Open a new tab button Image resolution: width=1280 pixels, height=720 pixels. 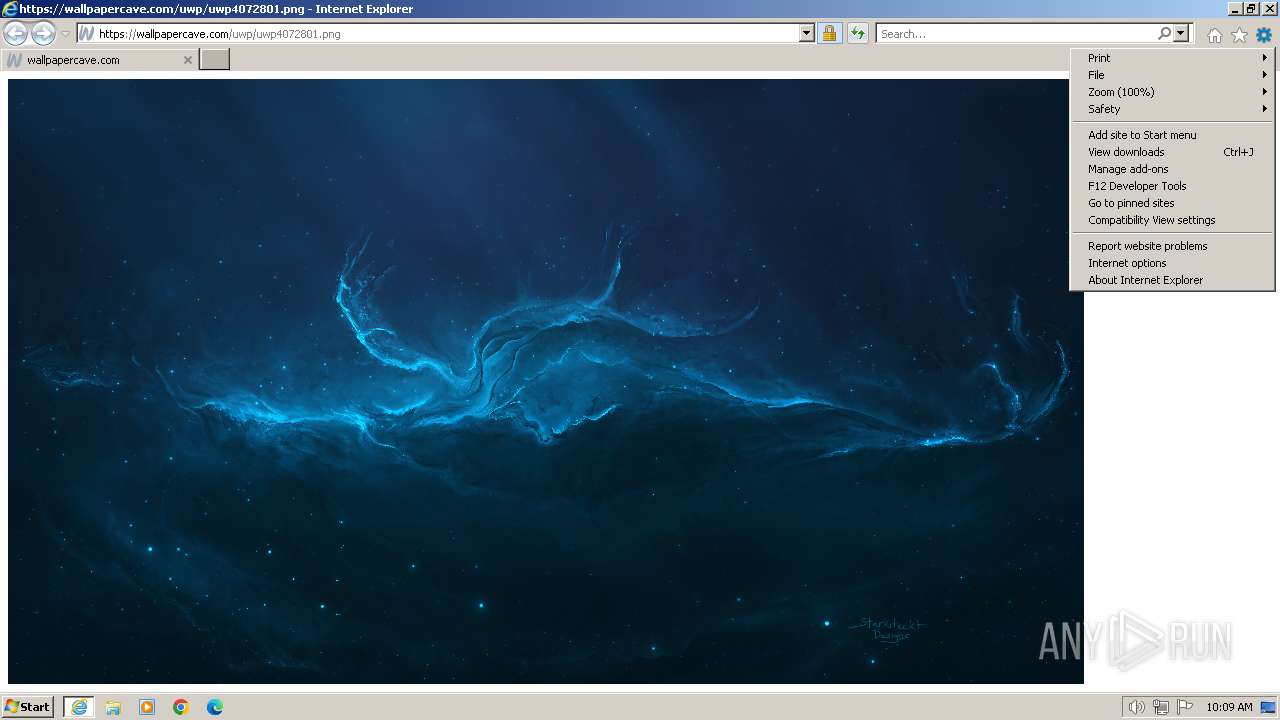coord(214,60)
